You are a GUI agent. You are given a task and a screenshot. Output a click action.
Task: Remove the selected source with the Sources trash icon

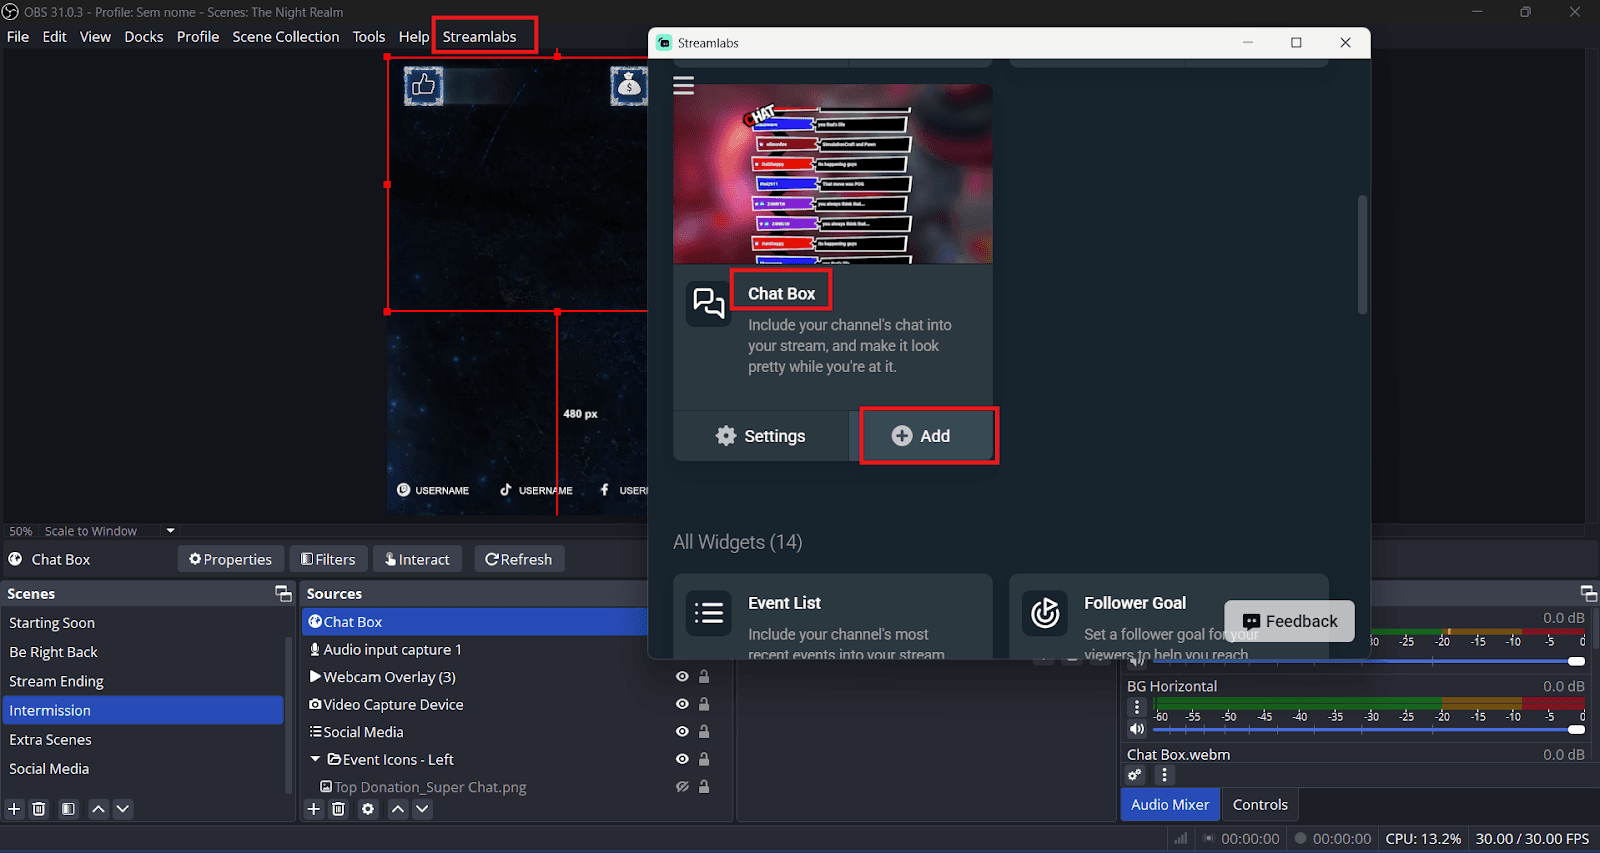coord(338,809)
